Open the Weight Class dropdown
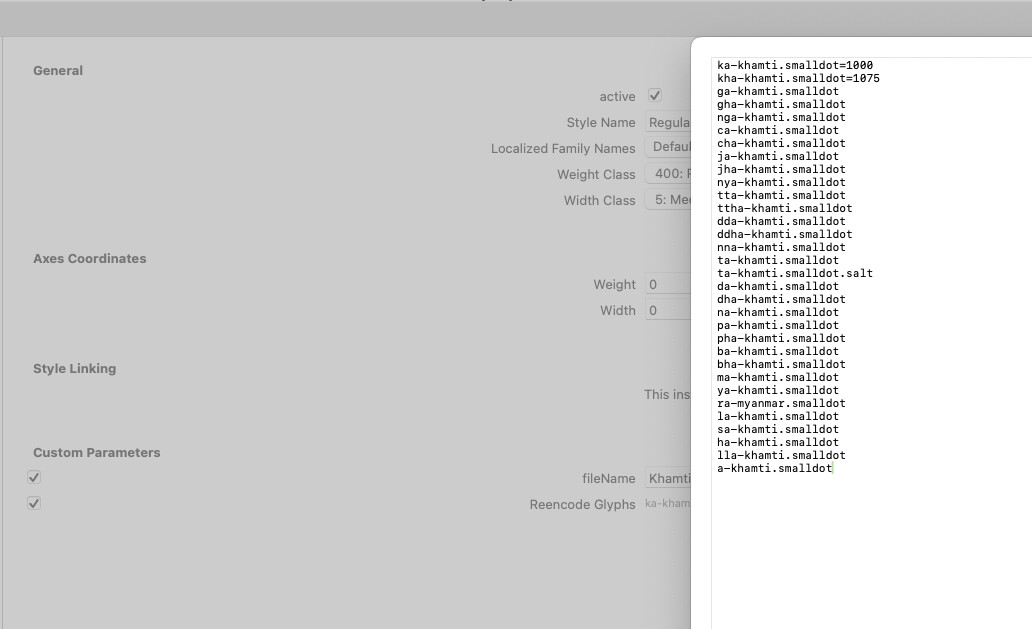Image resolution: width=1032 pixels, height=629 pixels. (668, 174)
